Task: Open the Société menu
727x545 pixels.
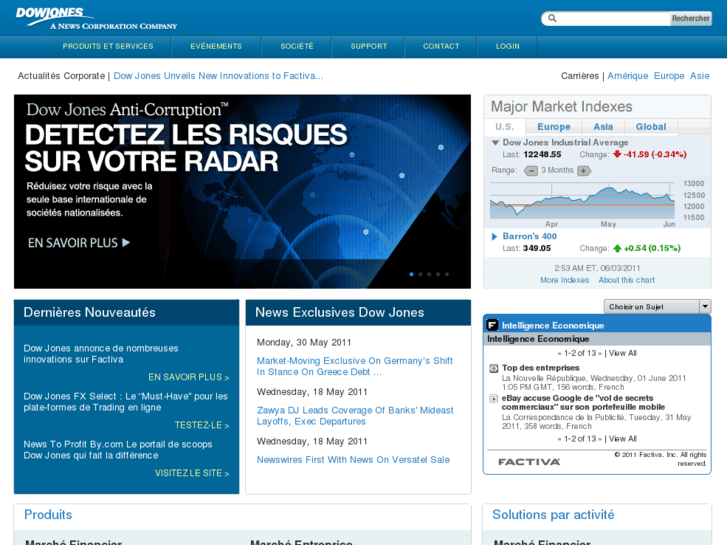Action: point(297,46)
